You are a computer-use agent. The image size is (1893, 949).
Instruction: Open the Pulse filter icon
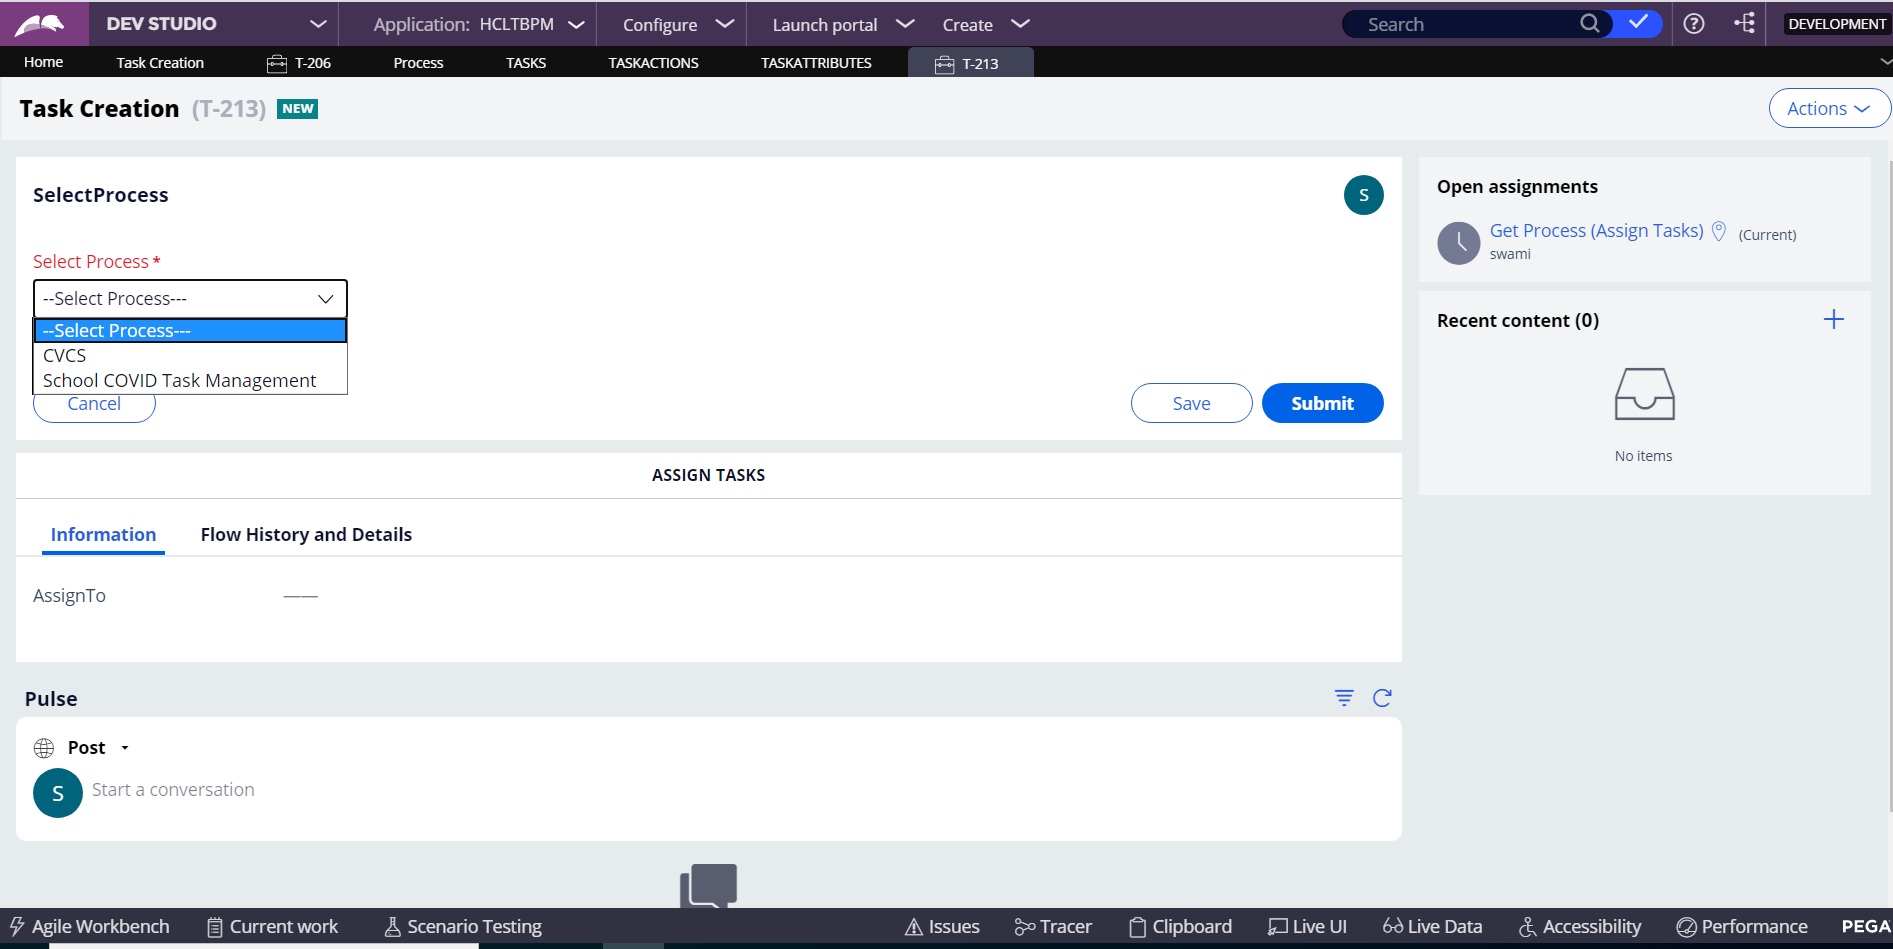tap(1344, 698)
